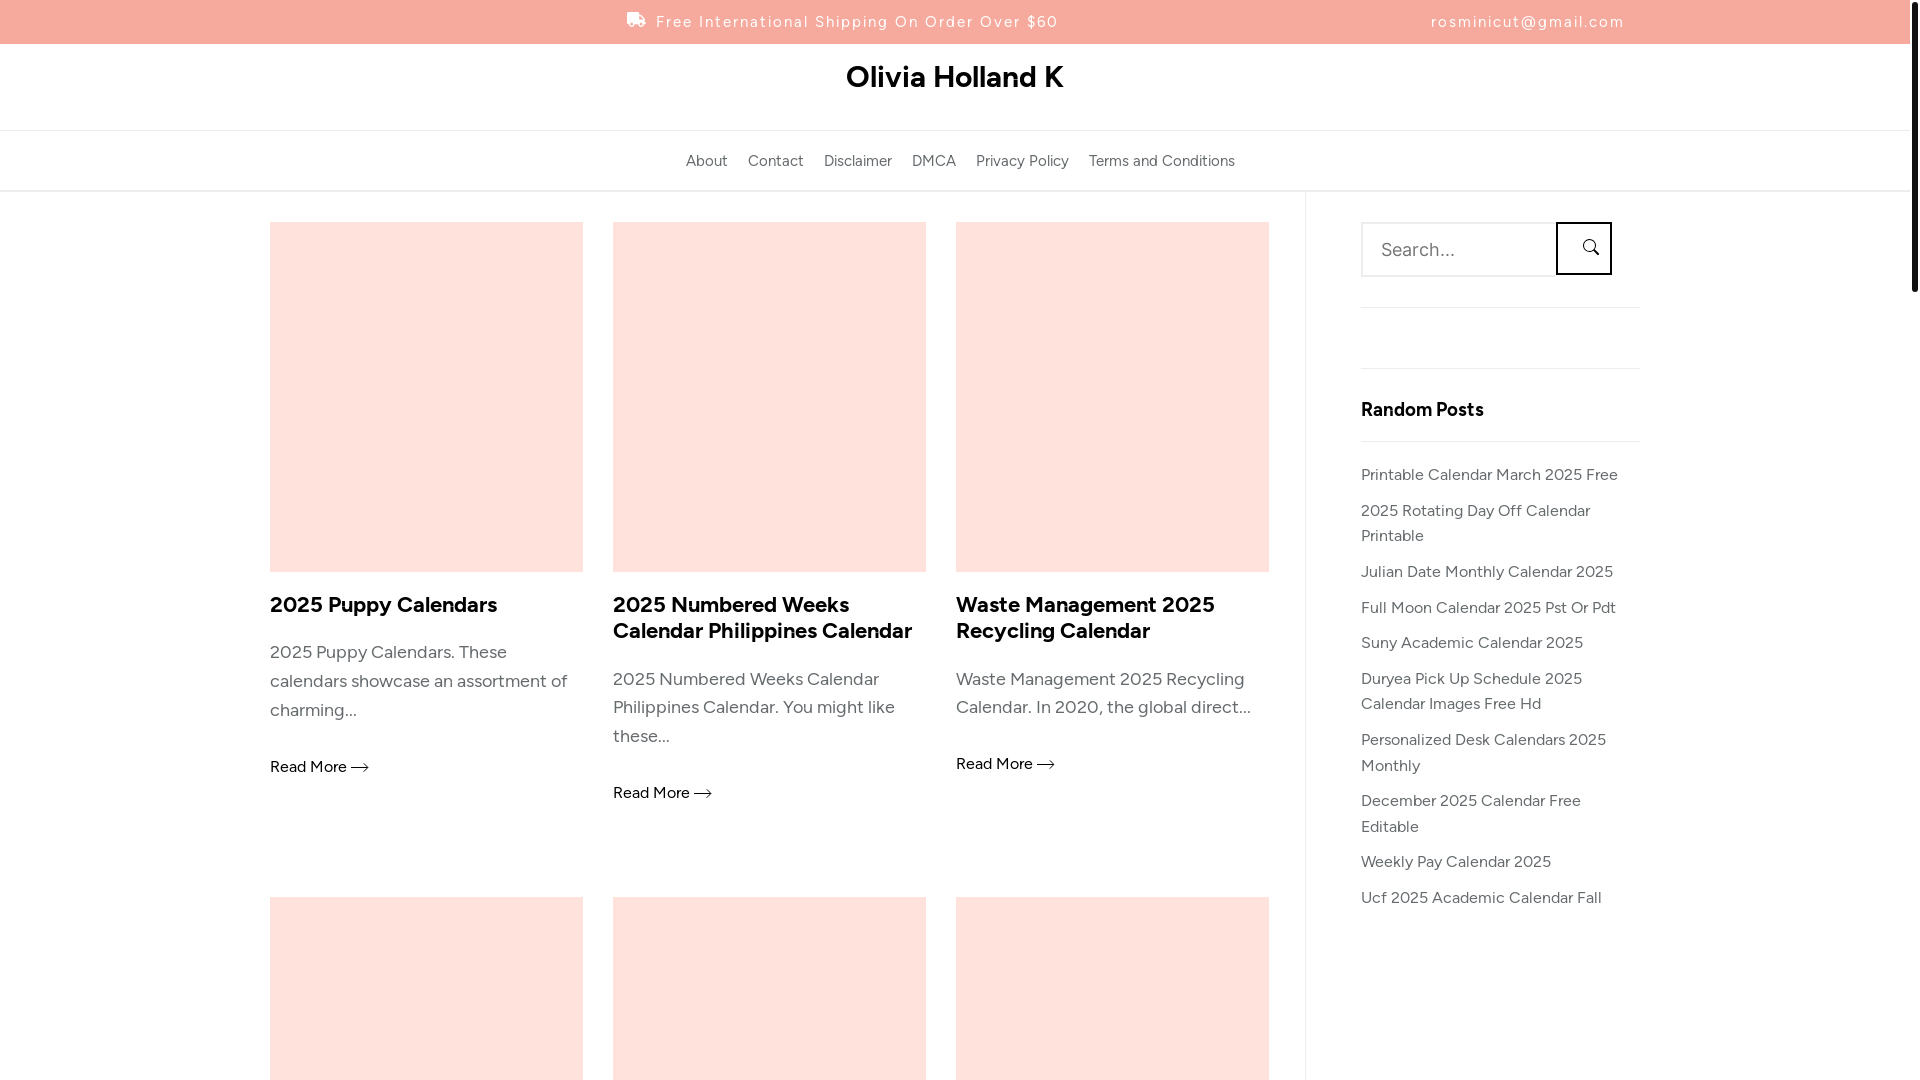Image resolution: width=1920 pixels, height=1080 pixels.
Task: Go to the Disclaimer page
Action: (857, 161)
